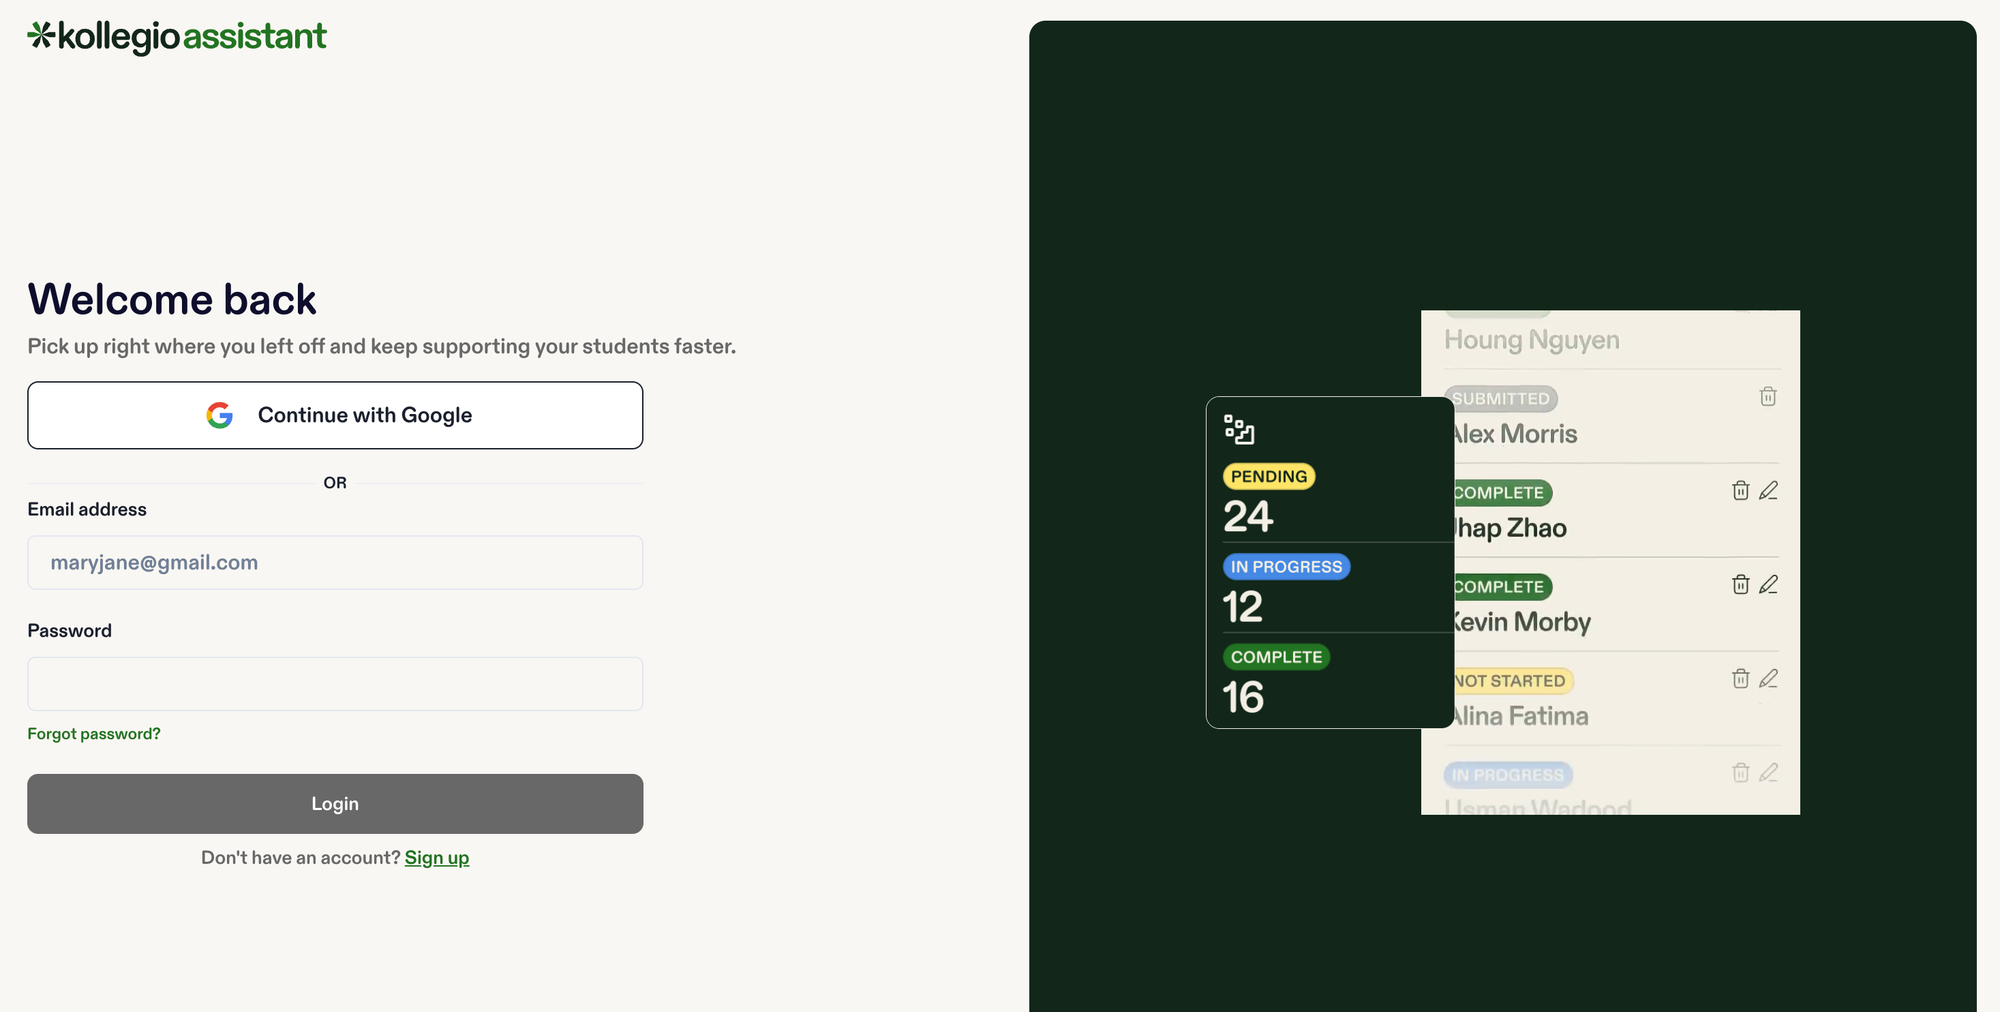This screenshot has width=2000, height=1012.
Task: Open the Sign up link
Action: tap(437, 857)
